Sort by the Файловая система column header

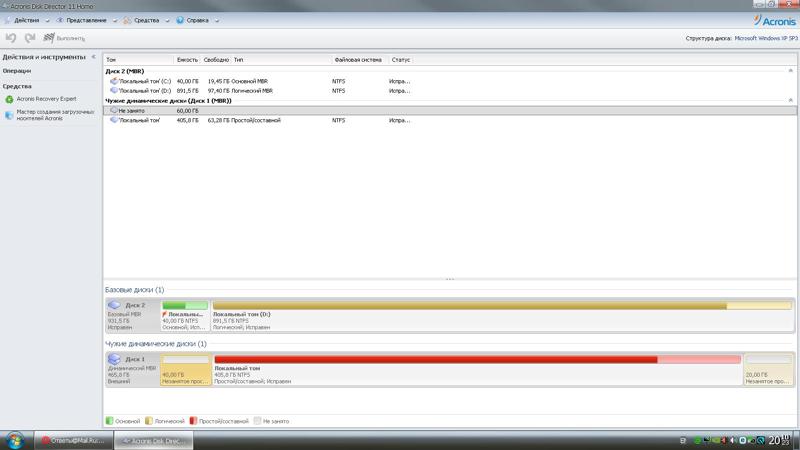click(358, 60)
